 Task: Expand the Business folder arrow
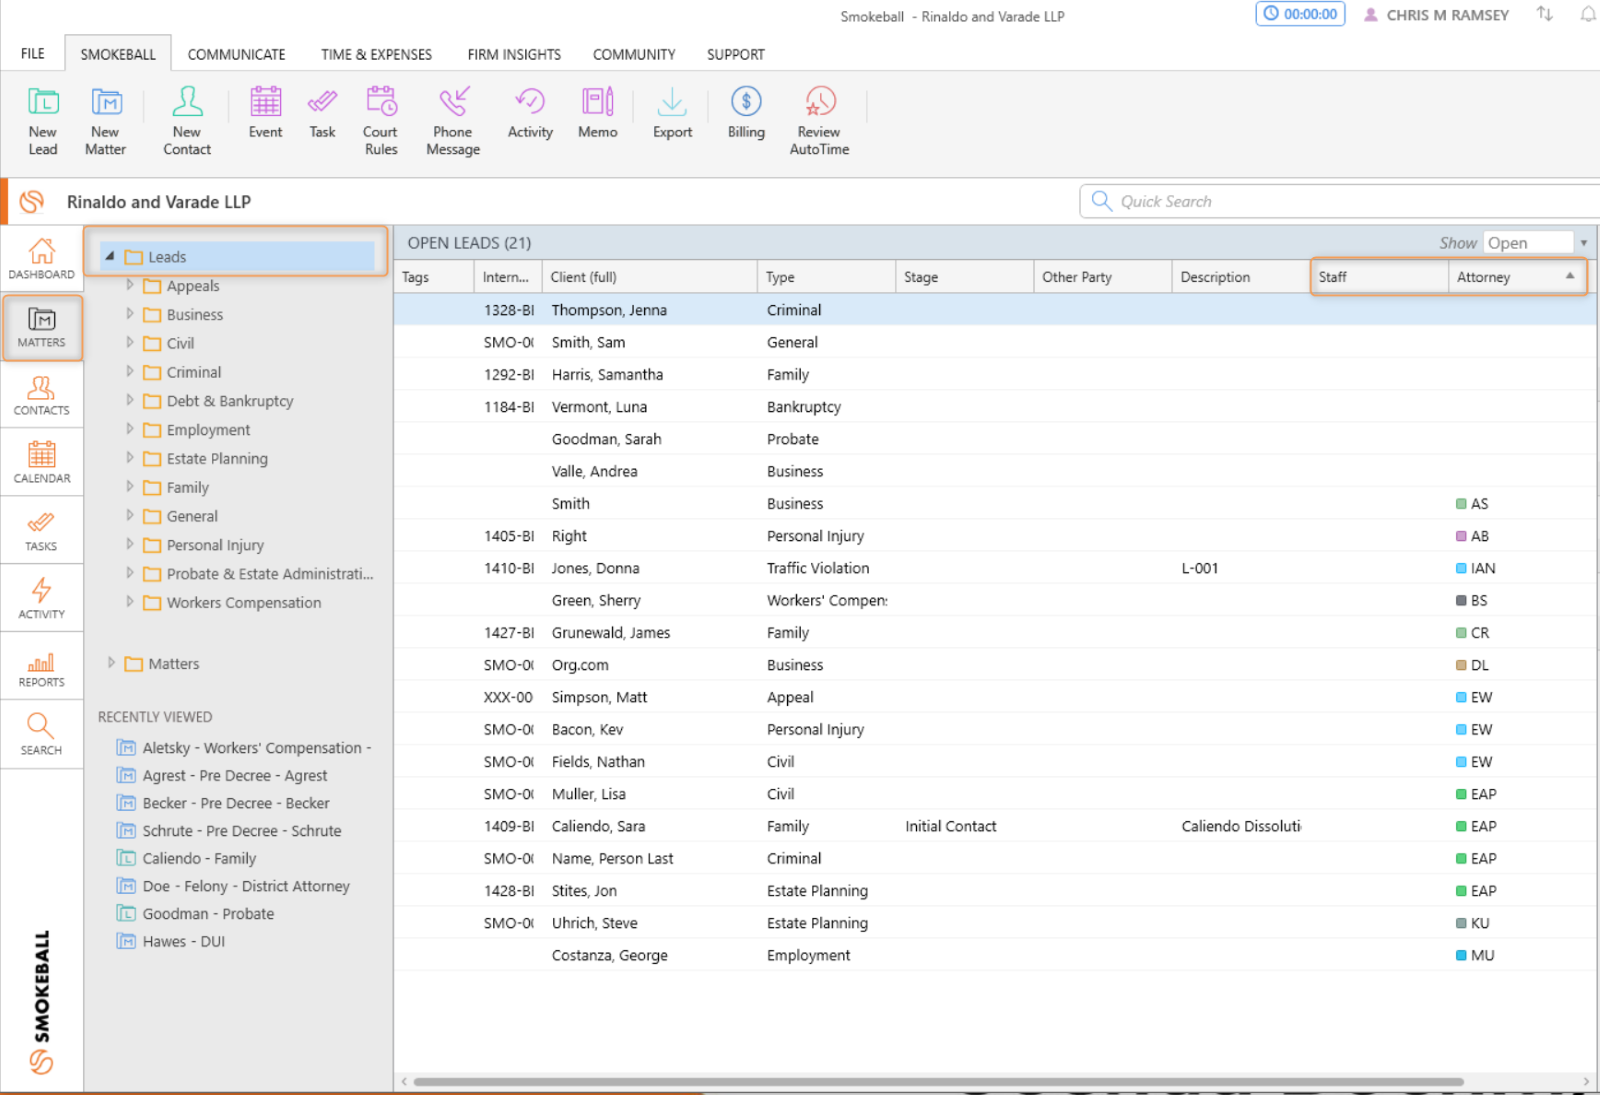(129, 313)
